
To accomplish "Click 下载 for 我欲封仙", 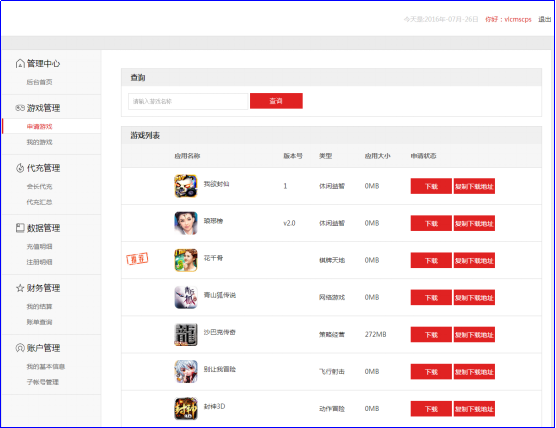I will coord(431,186).
